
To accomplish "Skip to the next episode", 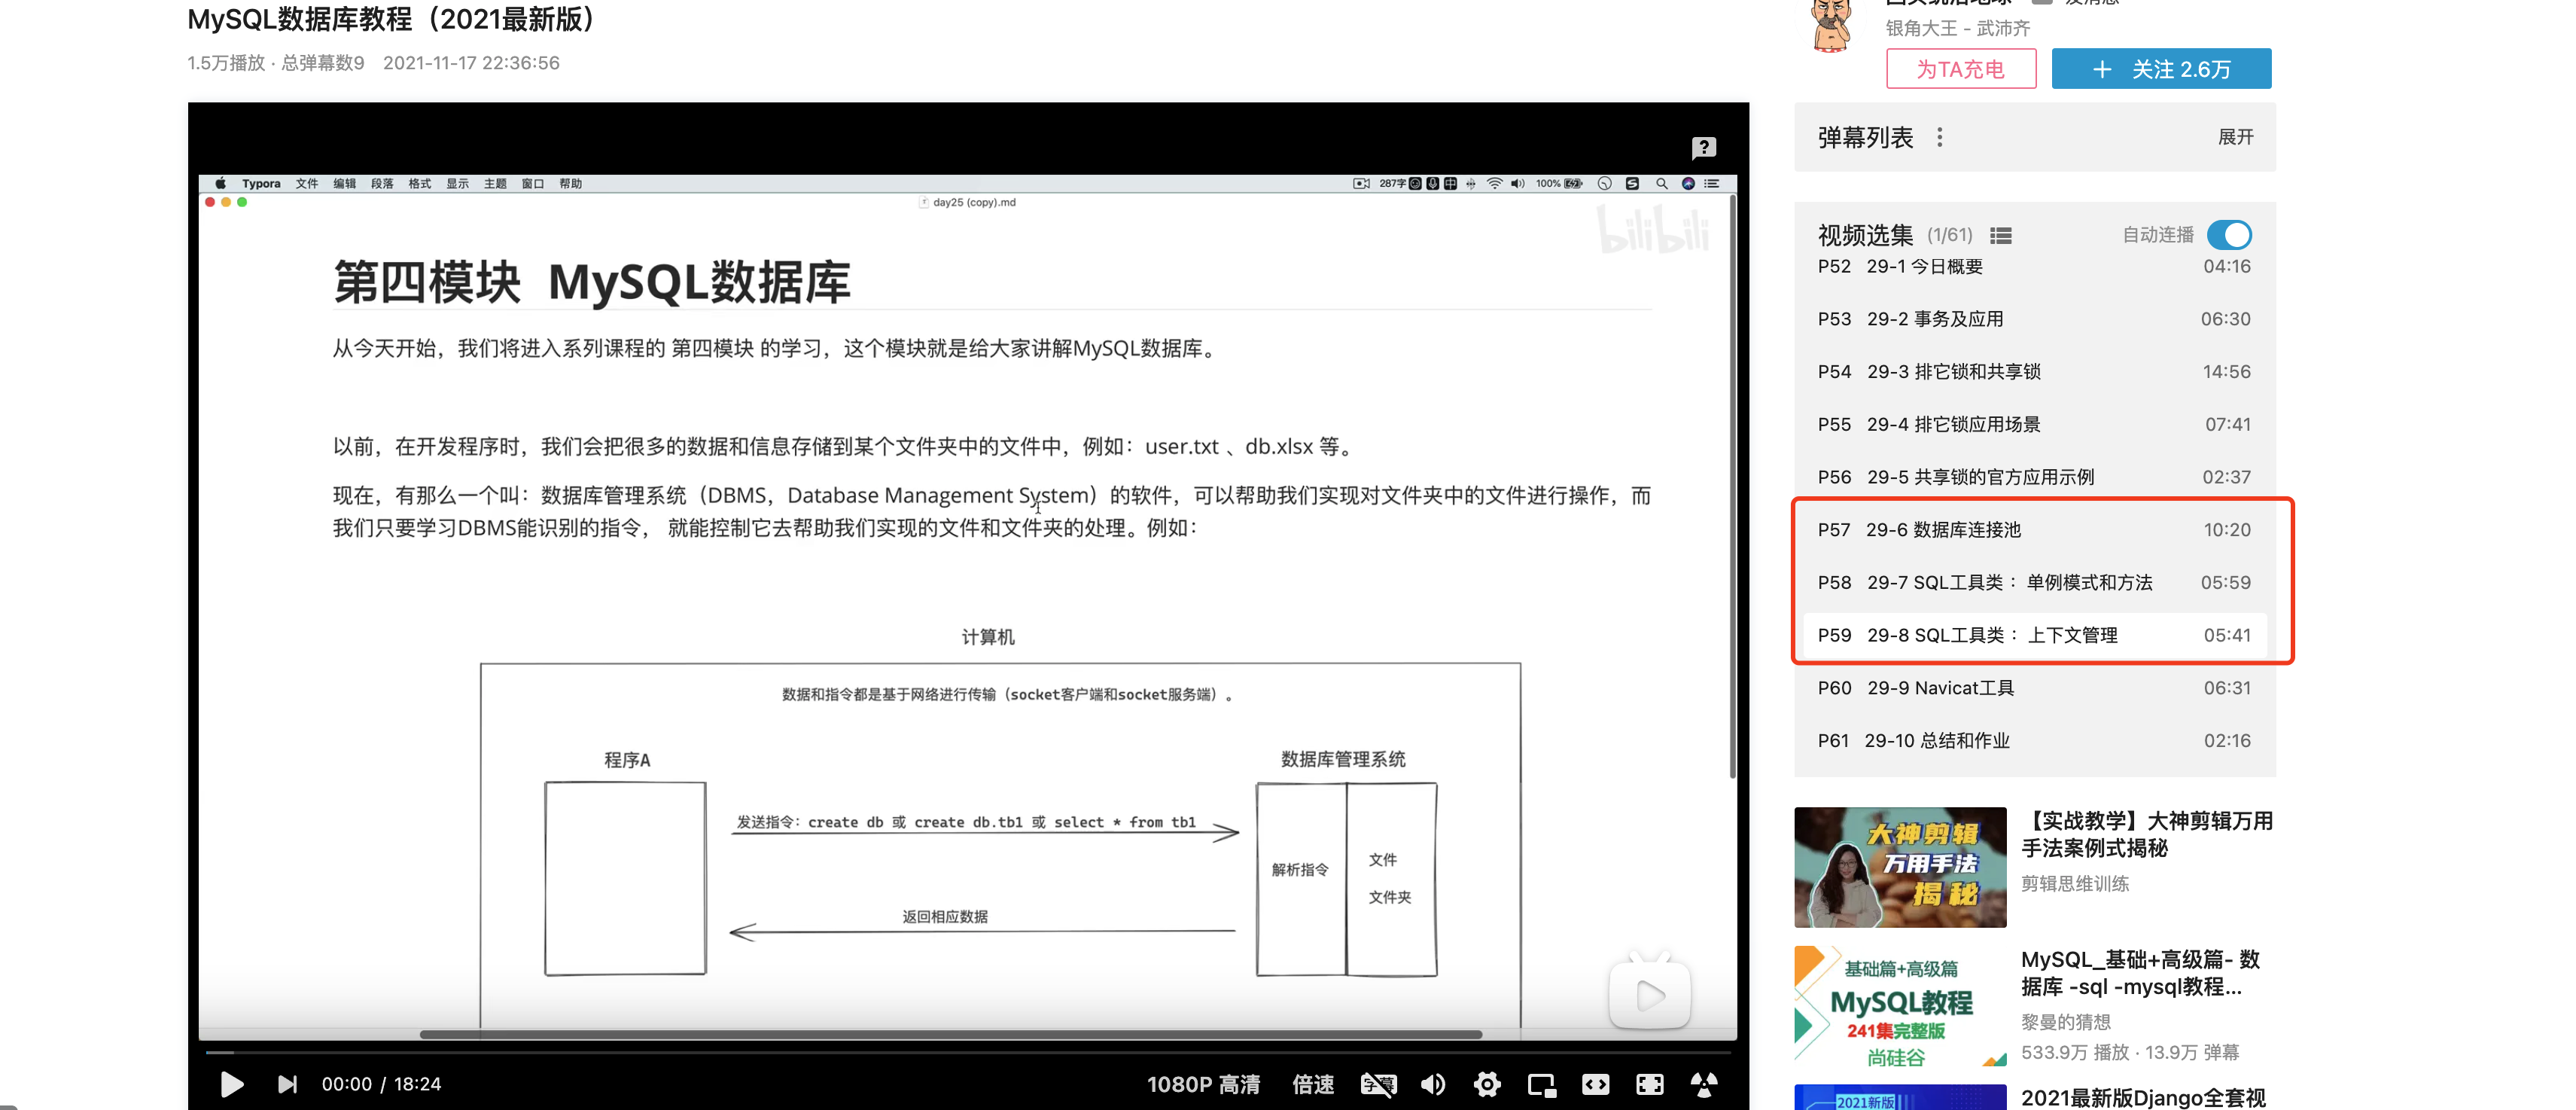I will pyautogui.click(x=287, y=1084).
